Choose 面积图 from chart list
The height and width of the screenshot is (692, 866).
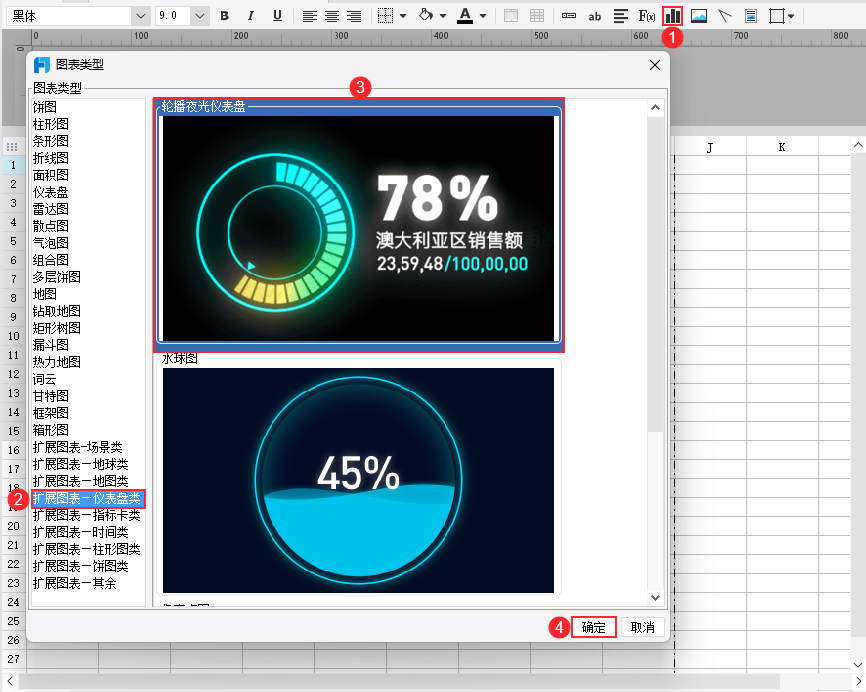[50, 175]
